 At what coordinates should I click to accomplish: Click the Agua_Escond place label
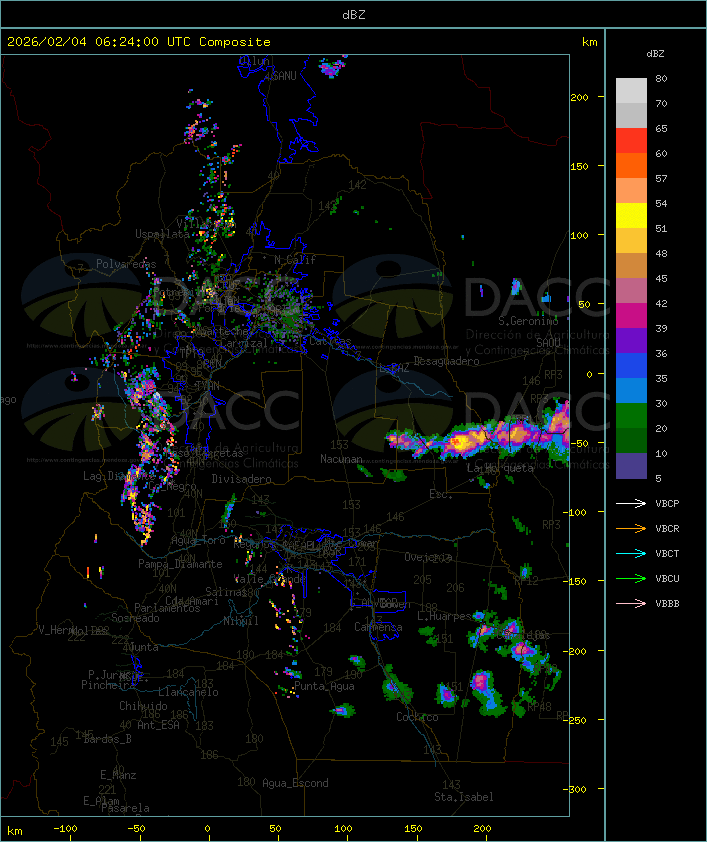pyautogui.click(x=295, y=783)
